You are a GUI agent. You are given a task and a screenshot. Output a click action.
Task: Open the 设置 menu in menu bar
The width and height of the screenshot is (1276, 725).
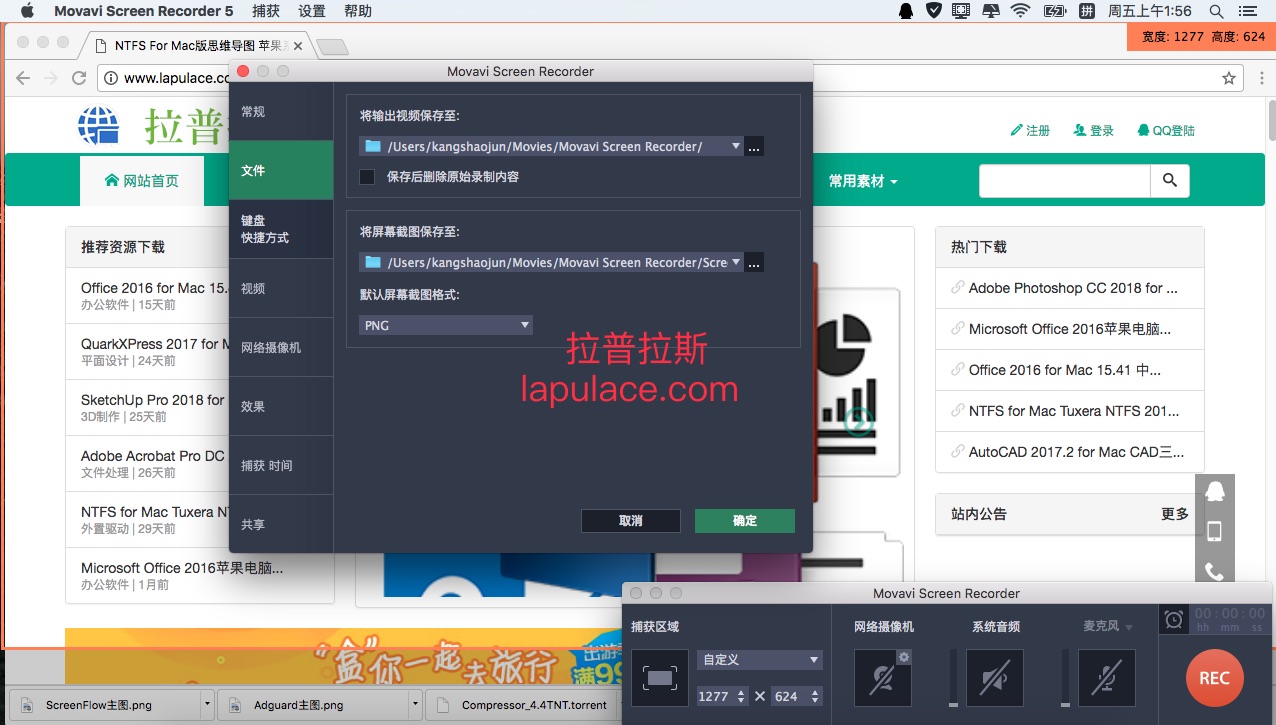[312, 11]
